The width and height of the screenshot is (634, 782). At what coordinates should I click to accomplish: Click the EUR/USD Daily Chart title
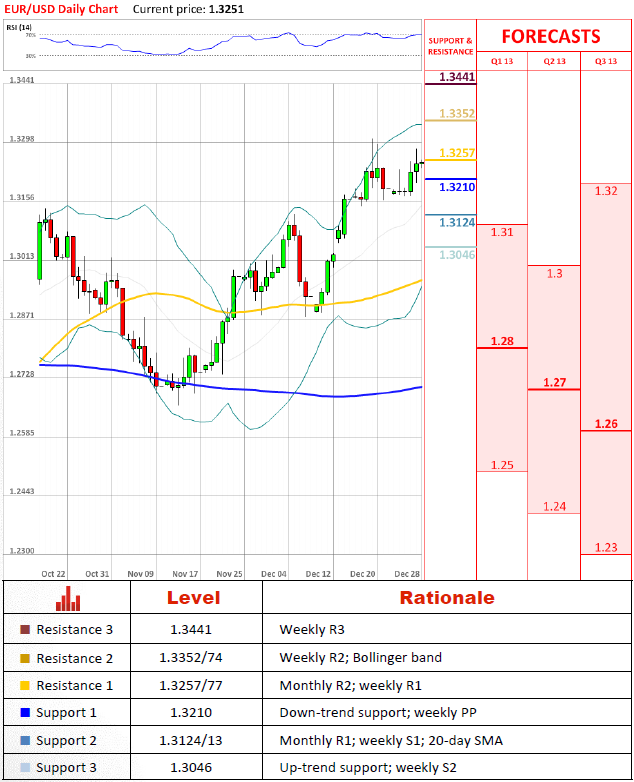point(61,9)
